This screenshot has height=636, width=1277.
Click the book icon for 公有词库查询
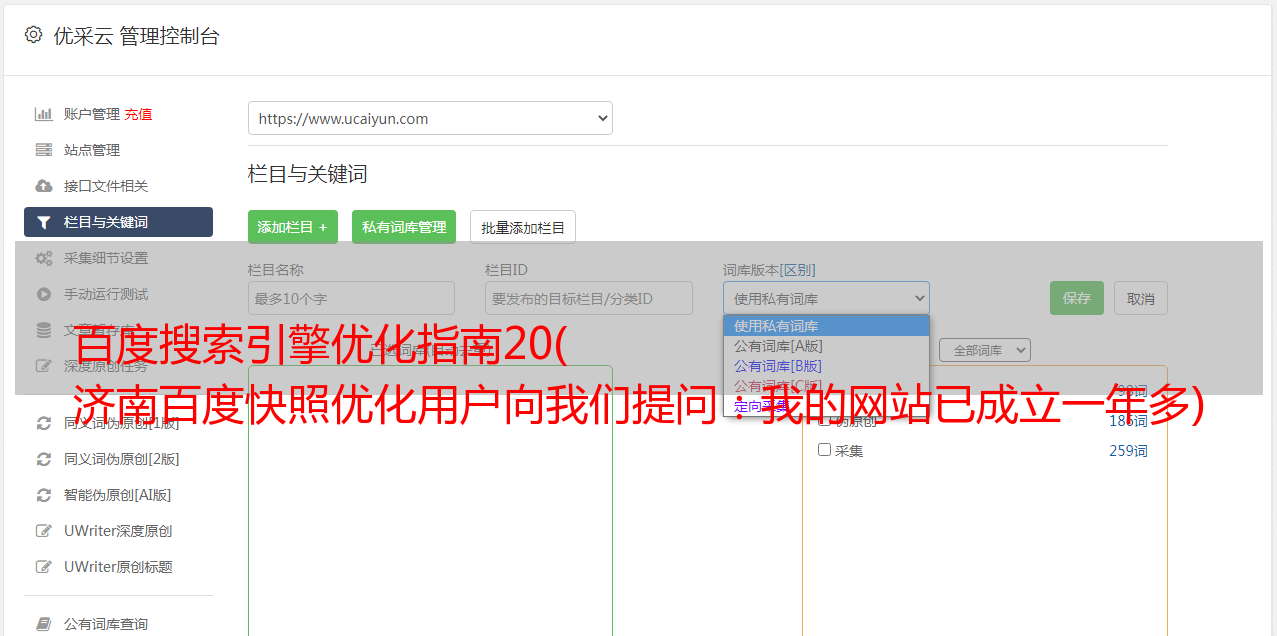[43, 624]
